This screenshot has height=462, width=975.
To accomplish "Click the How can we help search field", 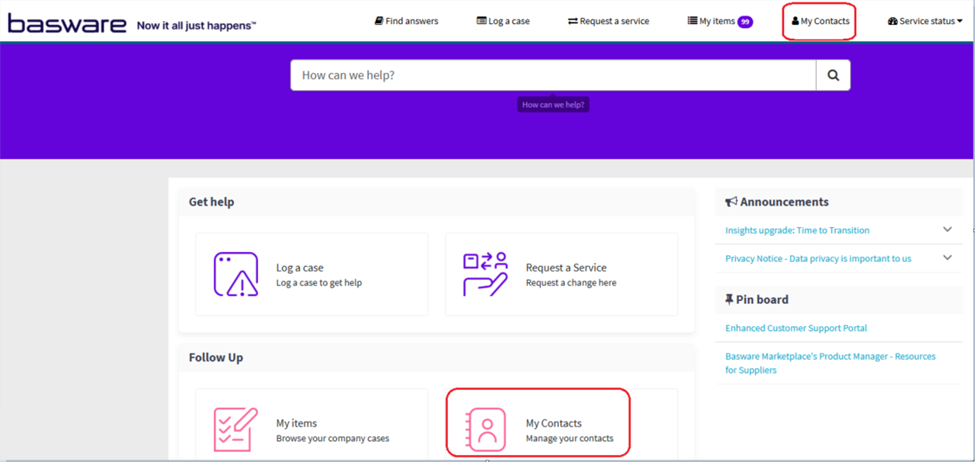I will tap(553, 75).
